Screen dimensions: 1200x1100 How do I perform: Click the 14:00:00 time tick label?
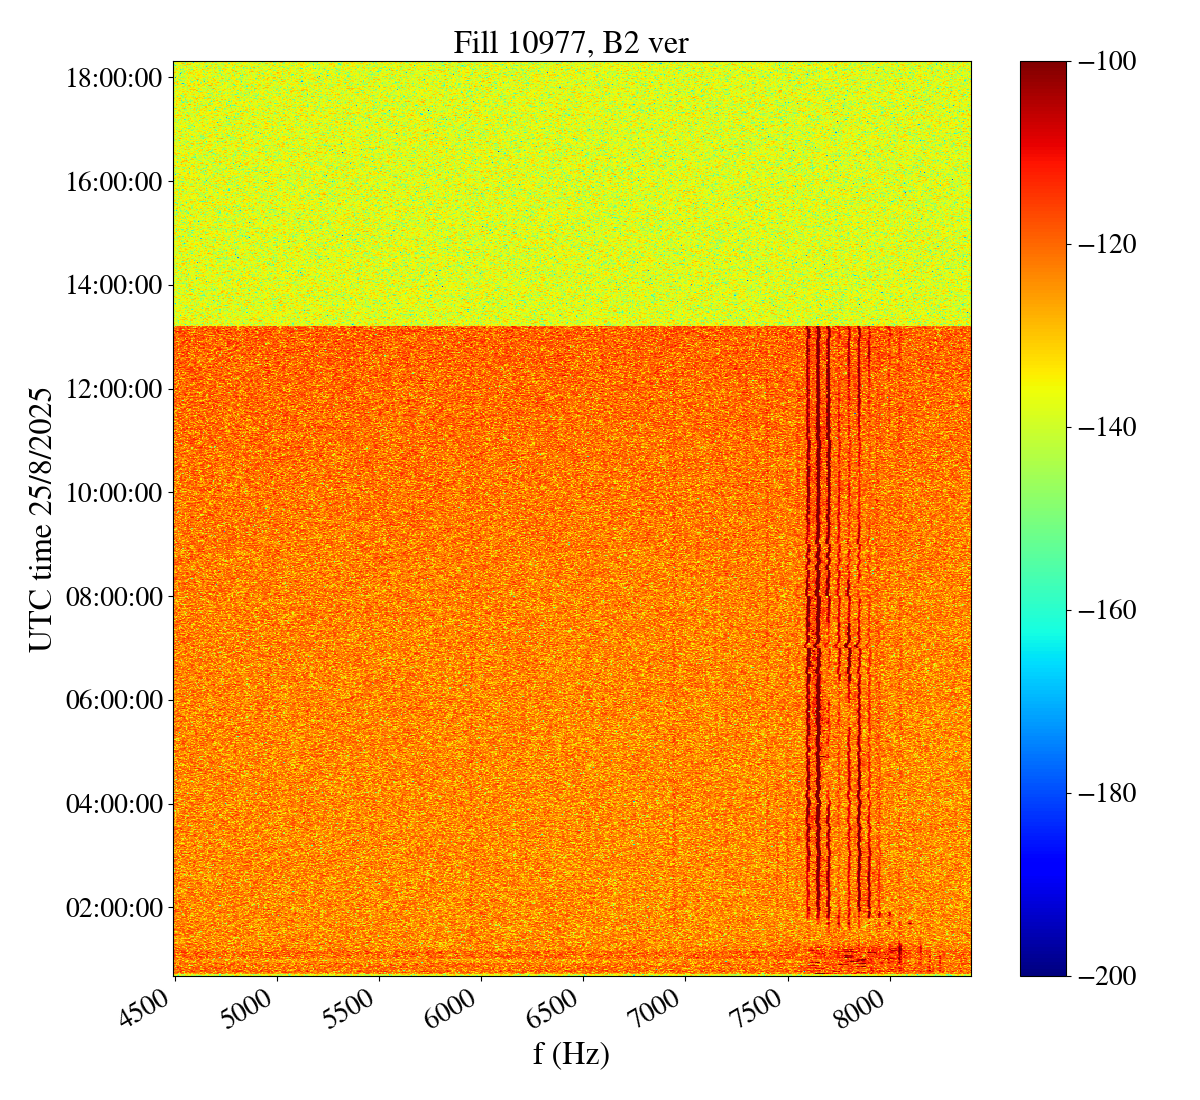[x=114, y=285]
